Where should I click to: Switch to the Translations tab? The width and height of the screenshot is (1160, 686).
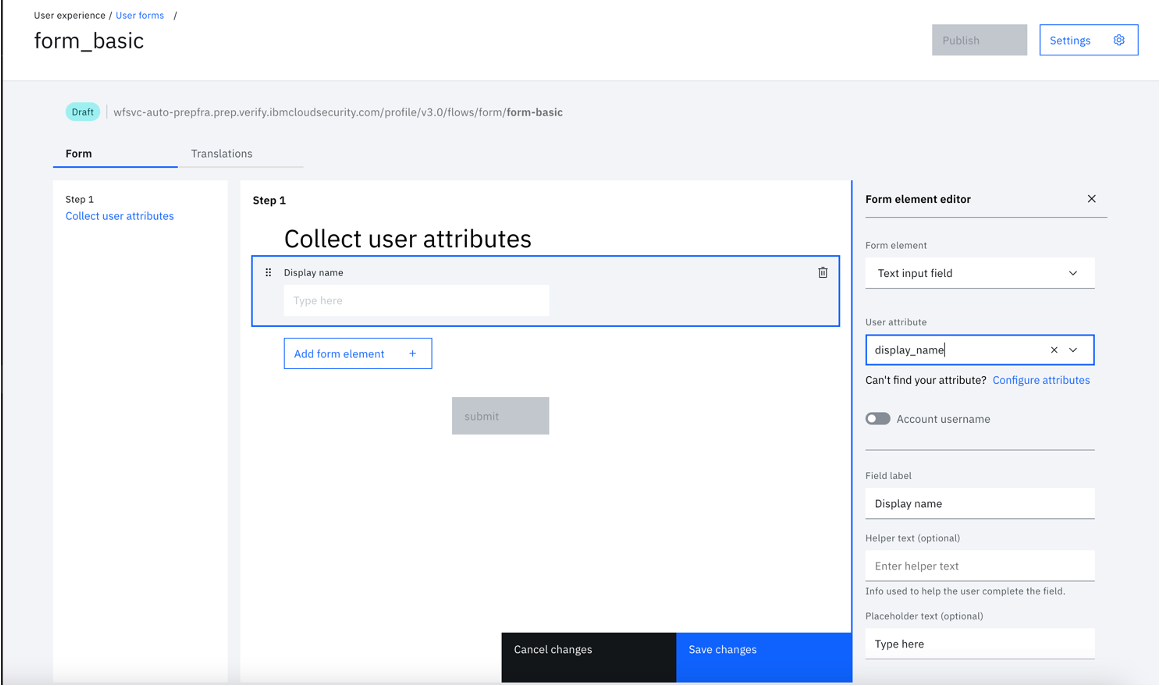click(222, 153)
